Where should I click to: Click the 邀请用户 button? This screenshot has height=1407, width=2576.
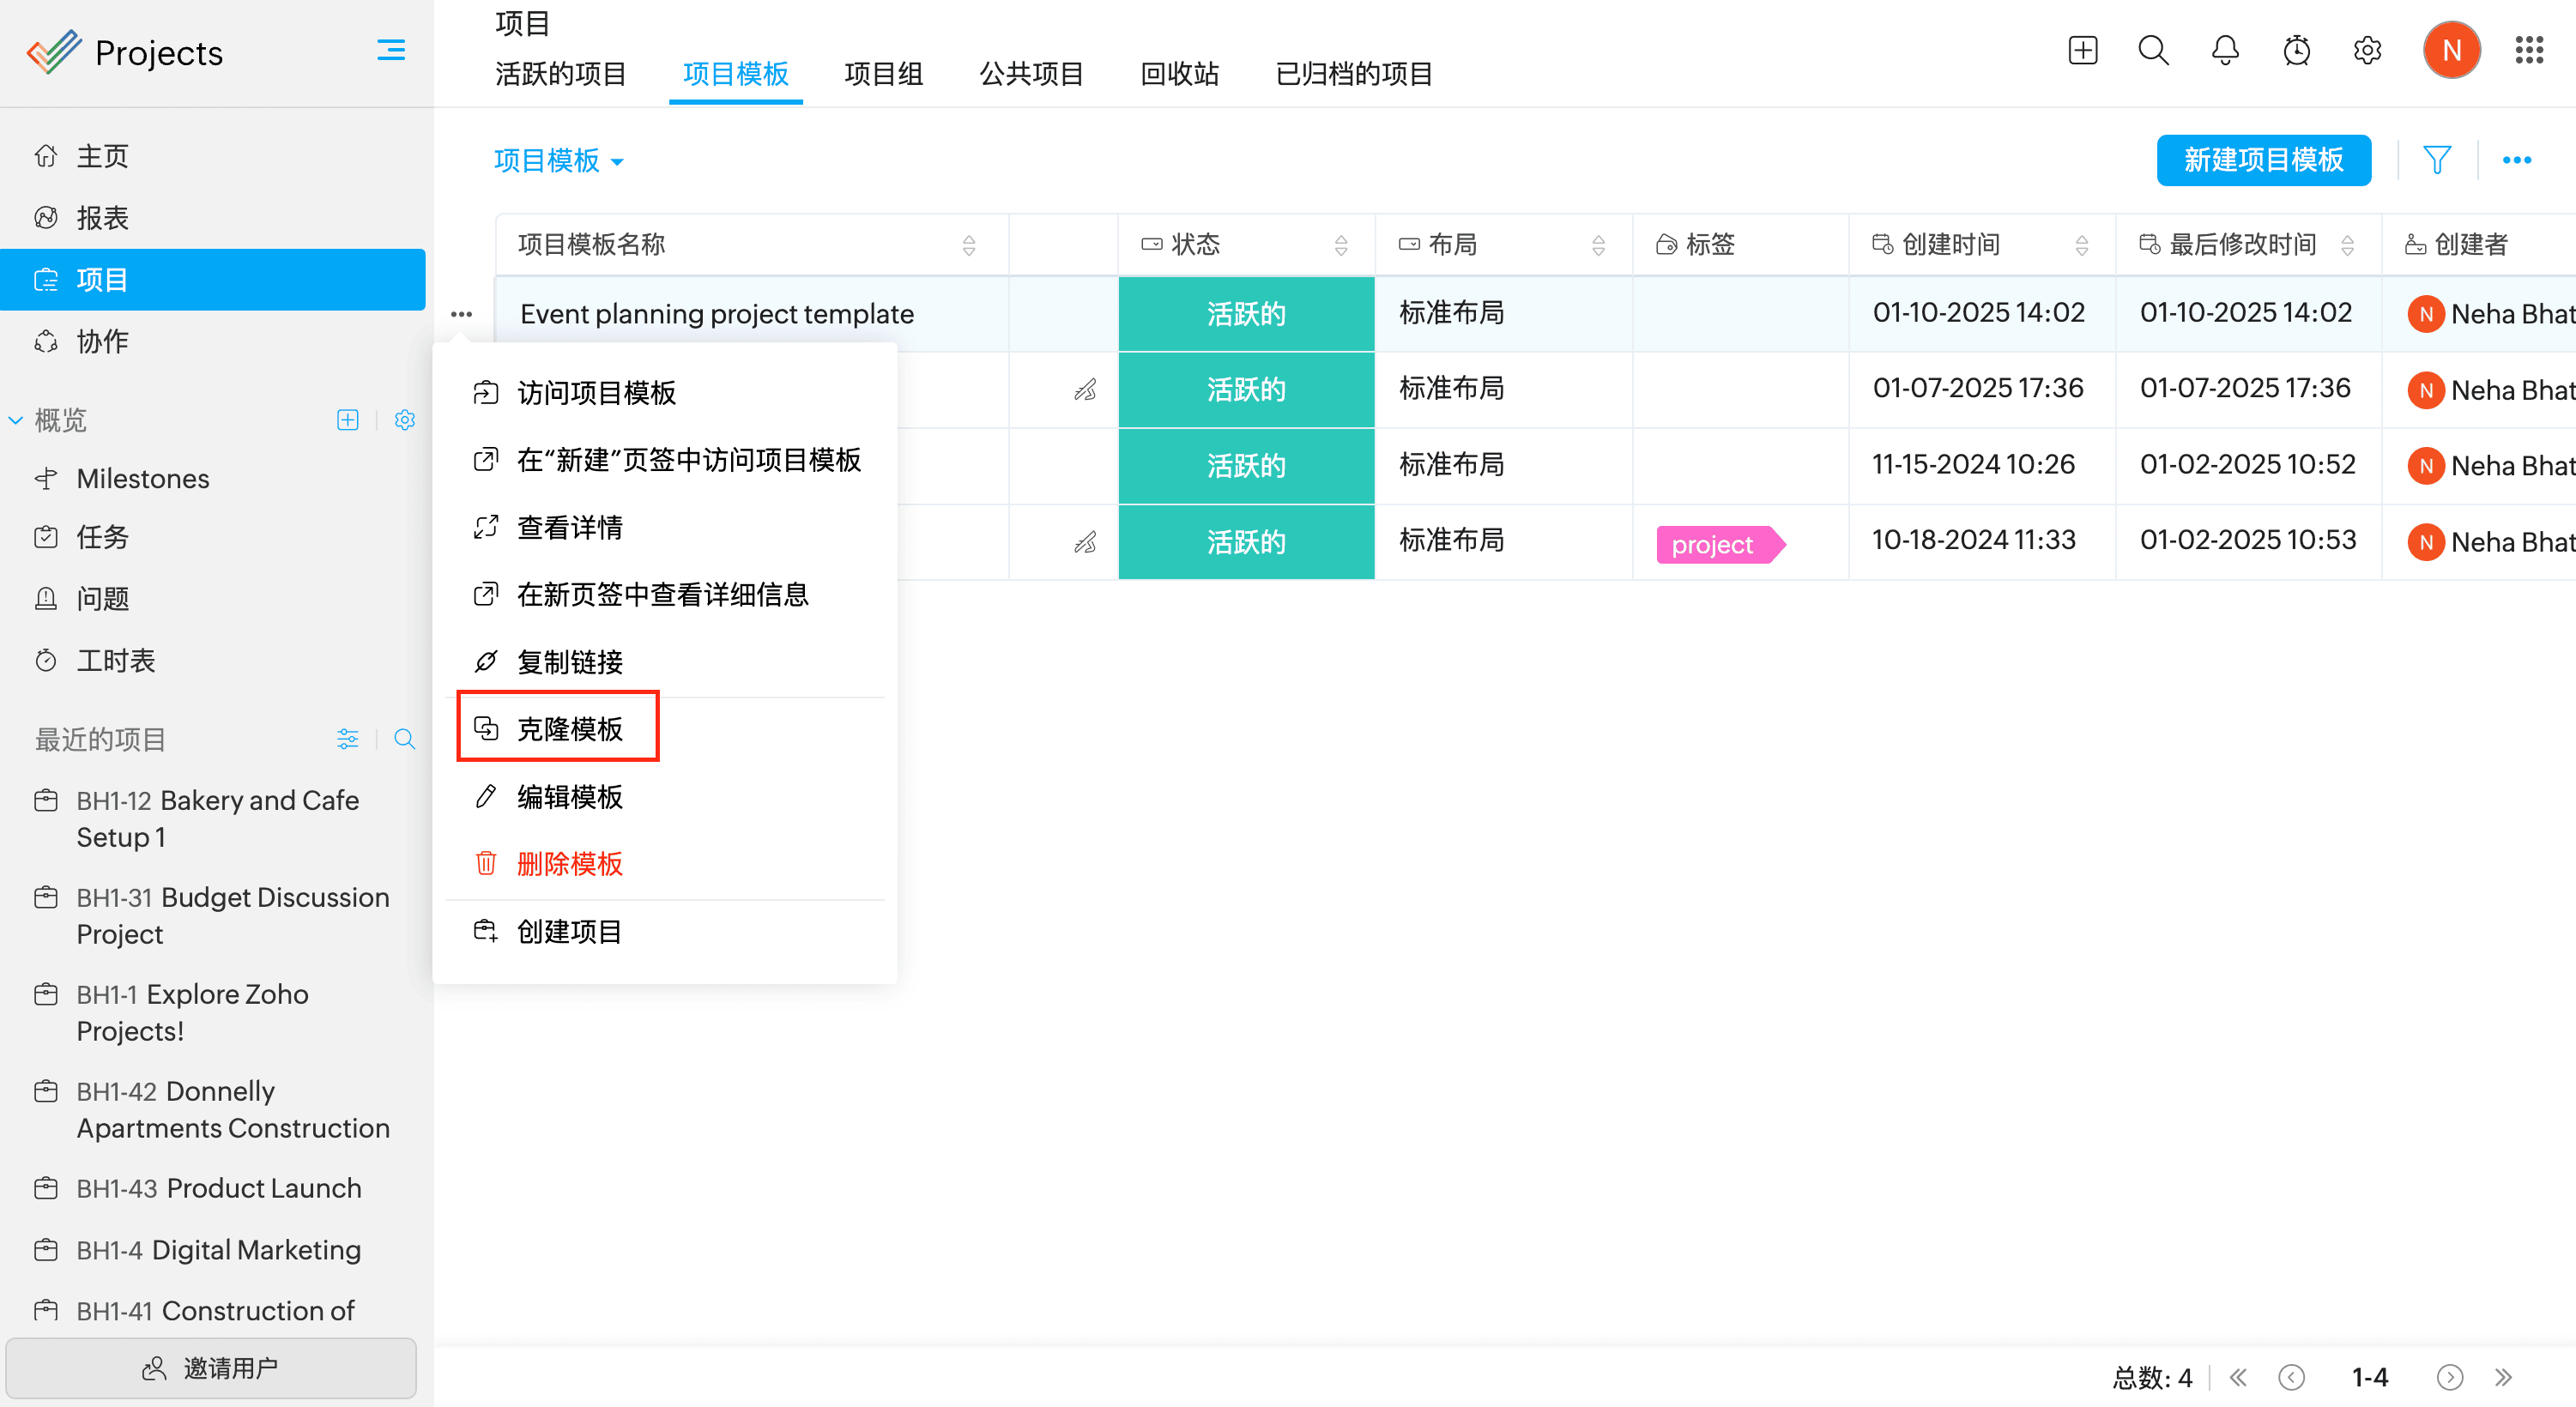211,1367
